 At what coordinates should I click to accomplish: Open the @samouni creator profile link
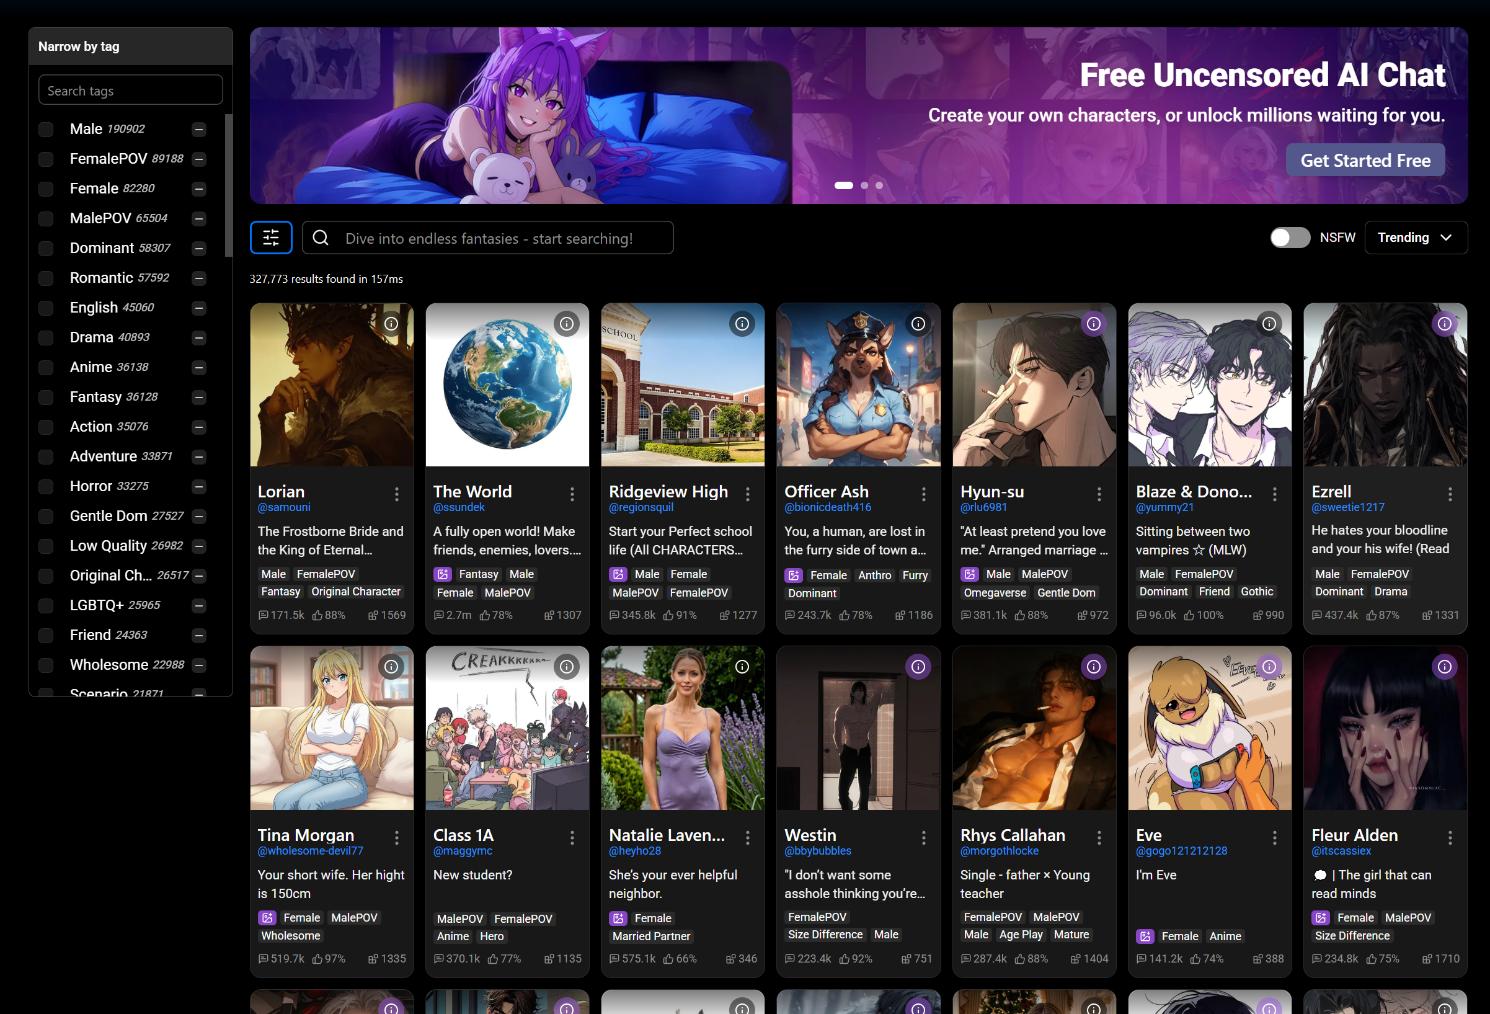tap(284, 508)
